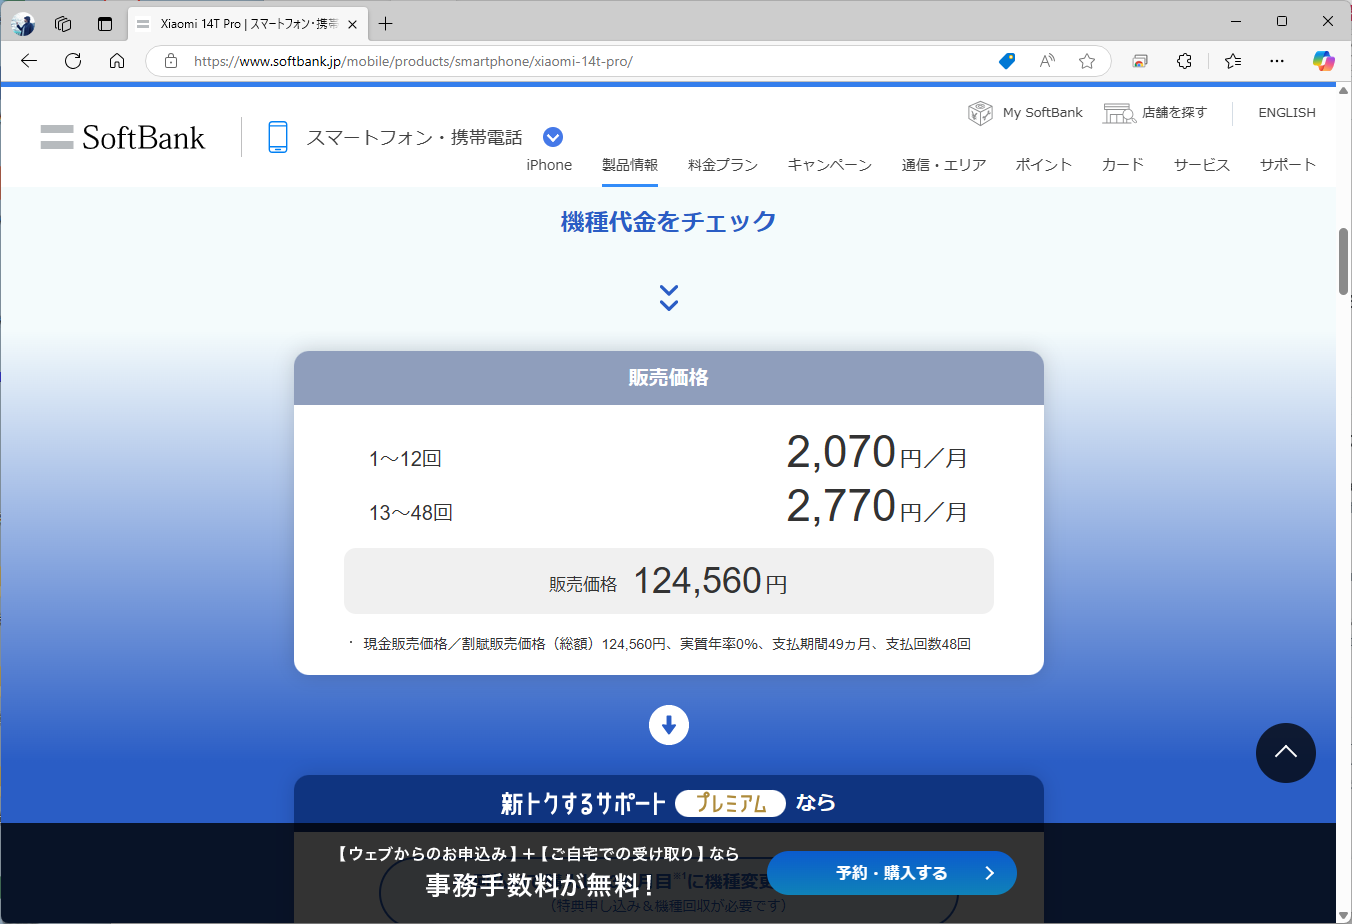Open store locator via 店舗を探す icon
The image size is (1352, 924).
(1119, 112)
